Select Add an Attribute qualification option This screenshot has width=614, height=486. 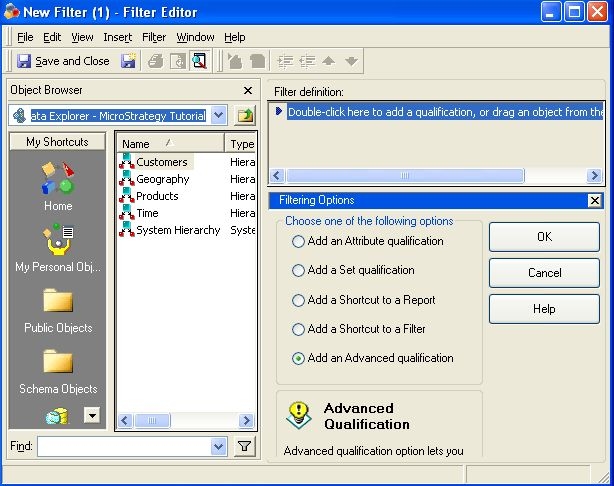tap(298, 241)
